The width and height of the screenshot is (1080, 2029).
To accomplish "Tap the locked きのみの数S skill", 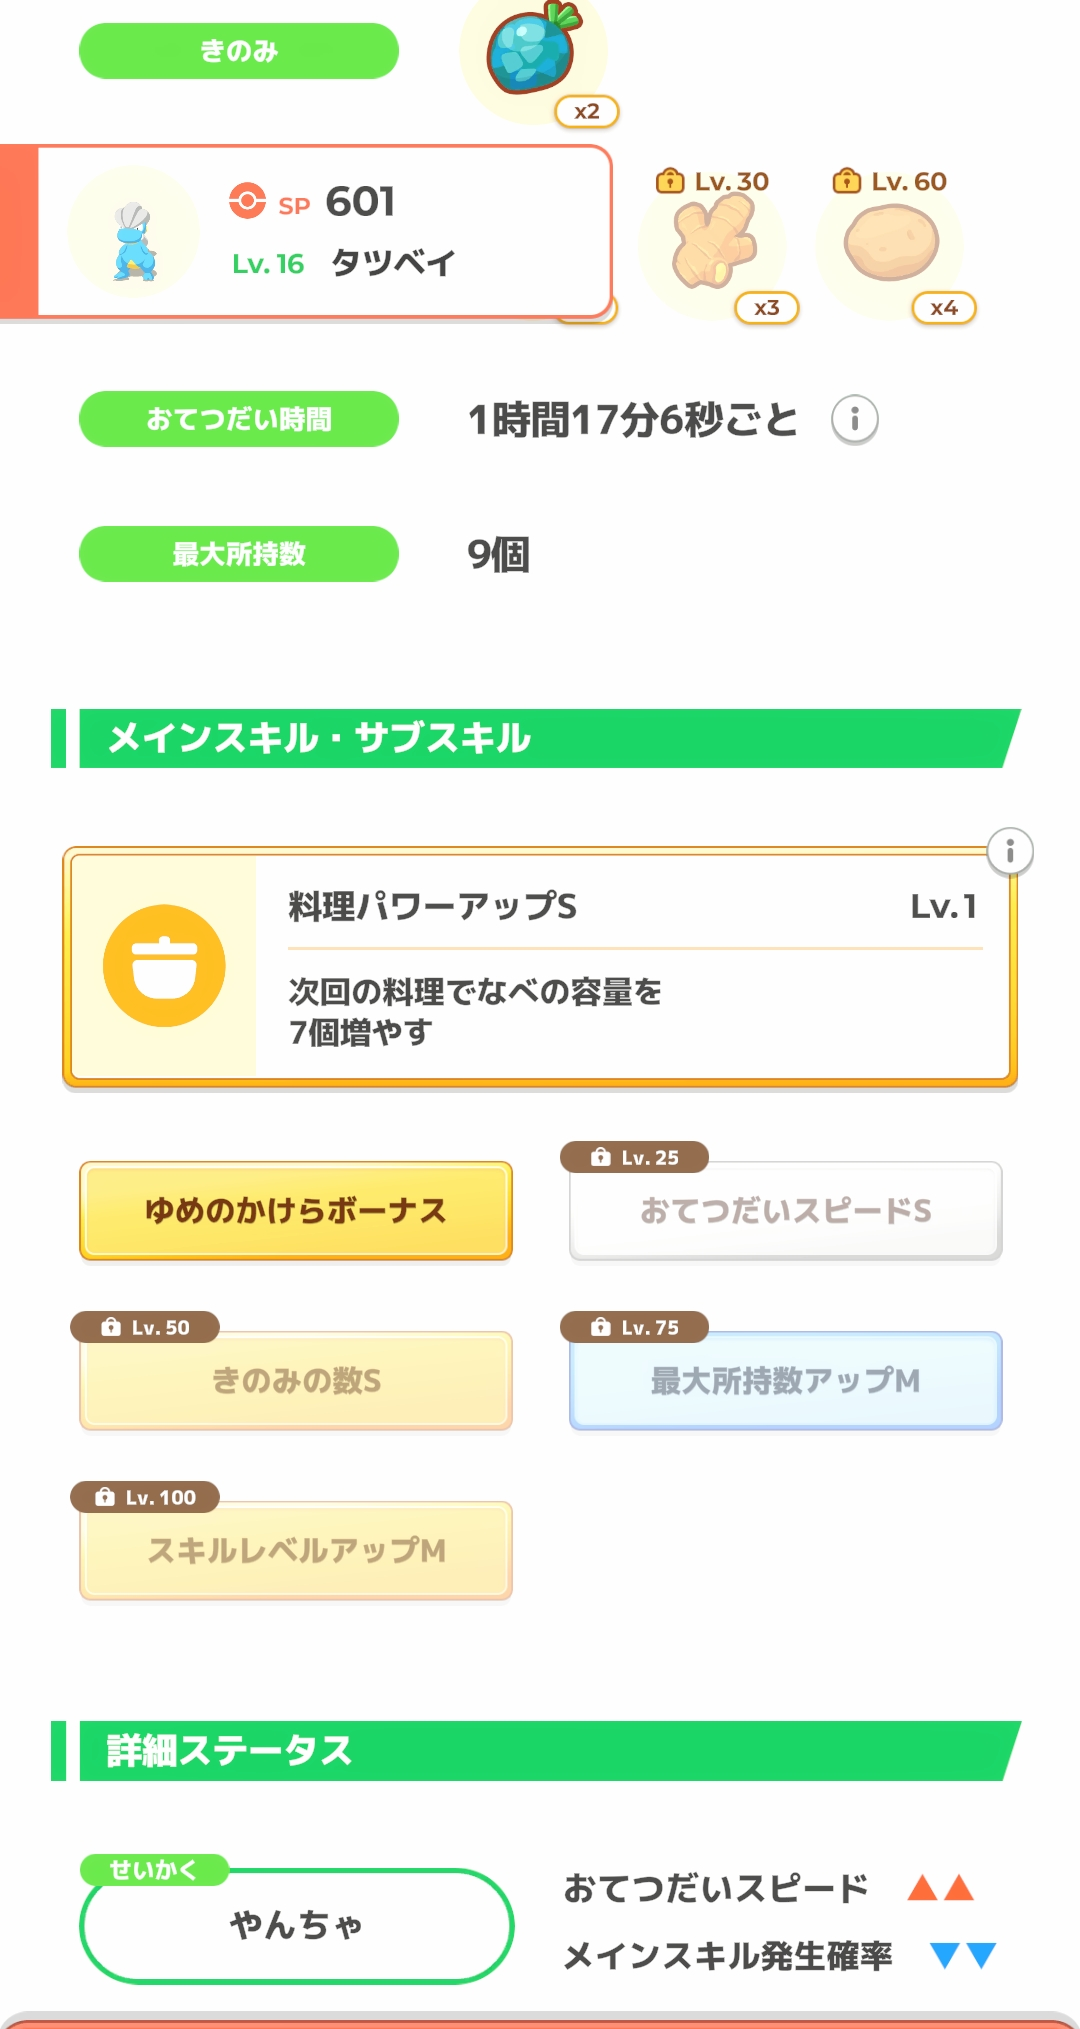I will (296, 1381).
